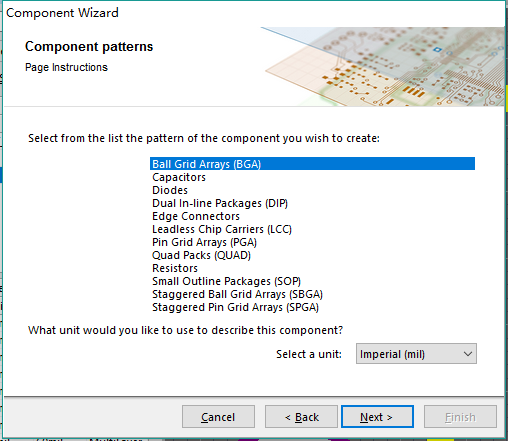The height and width of the screenshot is (441, 508).
Task: Pick Dual In-line Packages (DIP)
Action: tap(312, 203)
